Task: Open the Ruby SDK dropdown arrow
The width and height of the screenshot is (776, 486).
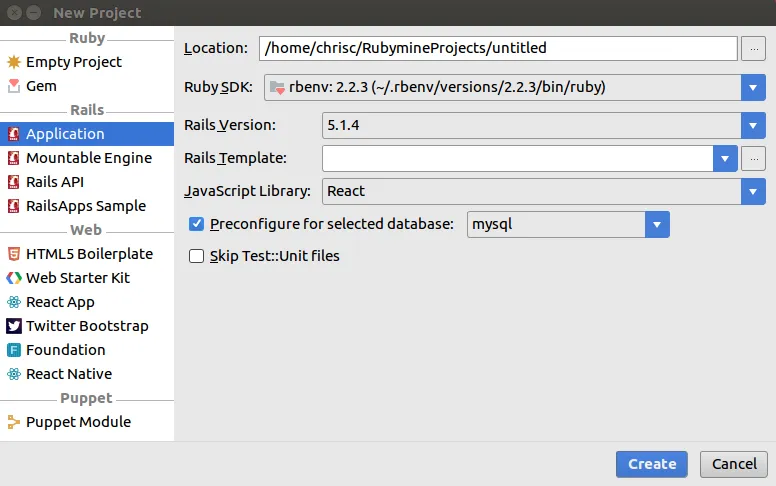Action: click(753, 88)
